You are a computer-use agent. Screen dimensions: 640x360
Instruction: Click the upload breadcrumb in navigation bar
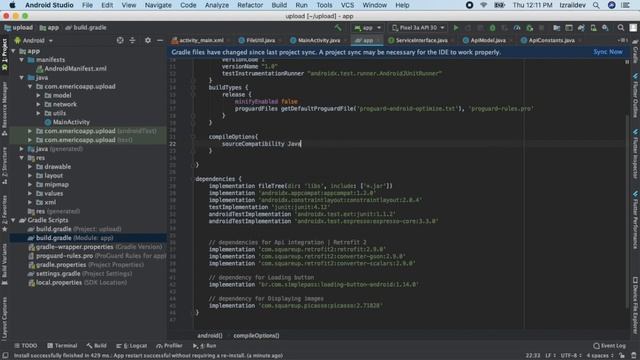[x=19, y=28]
